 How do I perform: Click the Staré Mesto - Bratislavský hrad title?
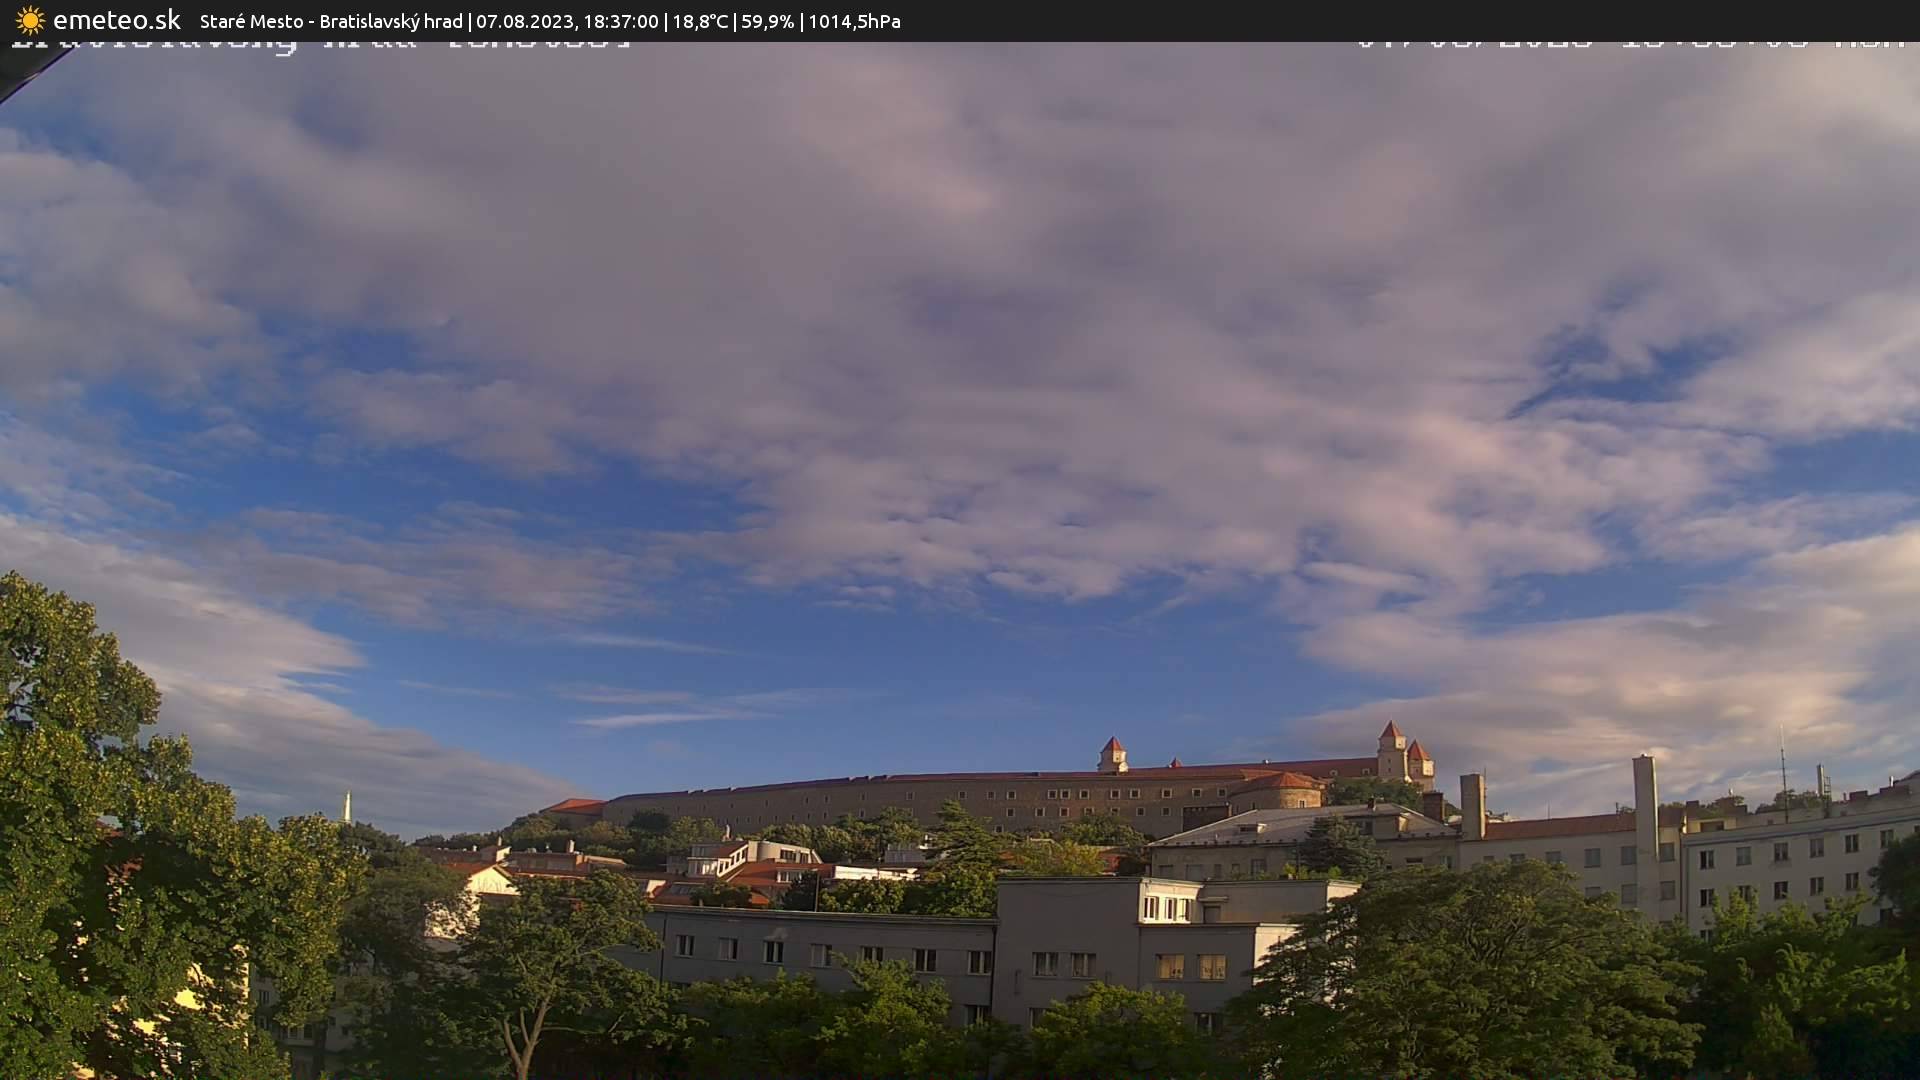(331, 21)
